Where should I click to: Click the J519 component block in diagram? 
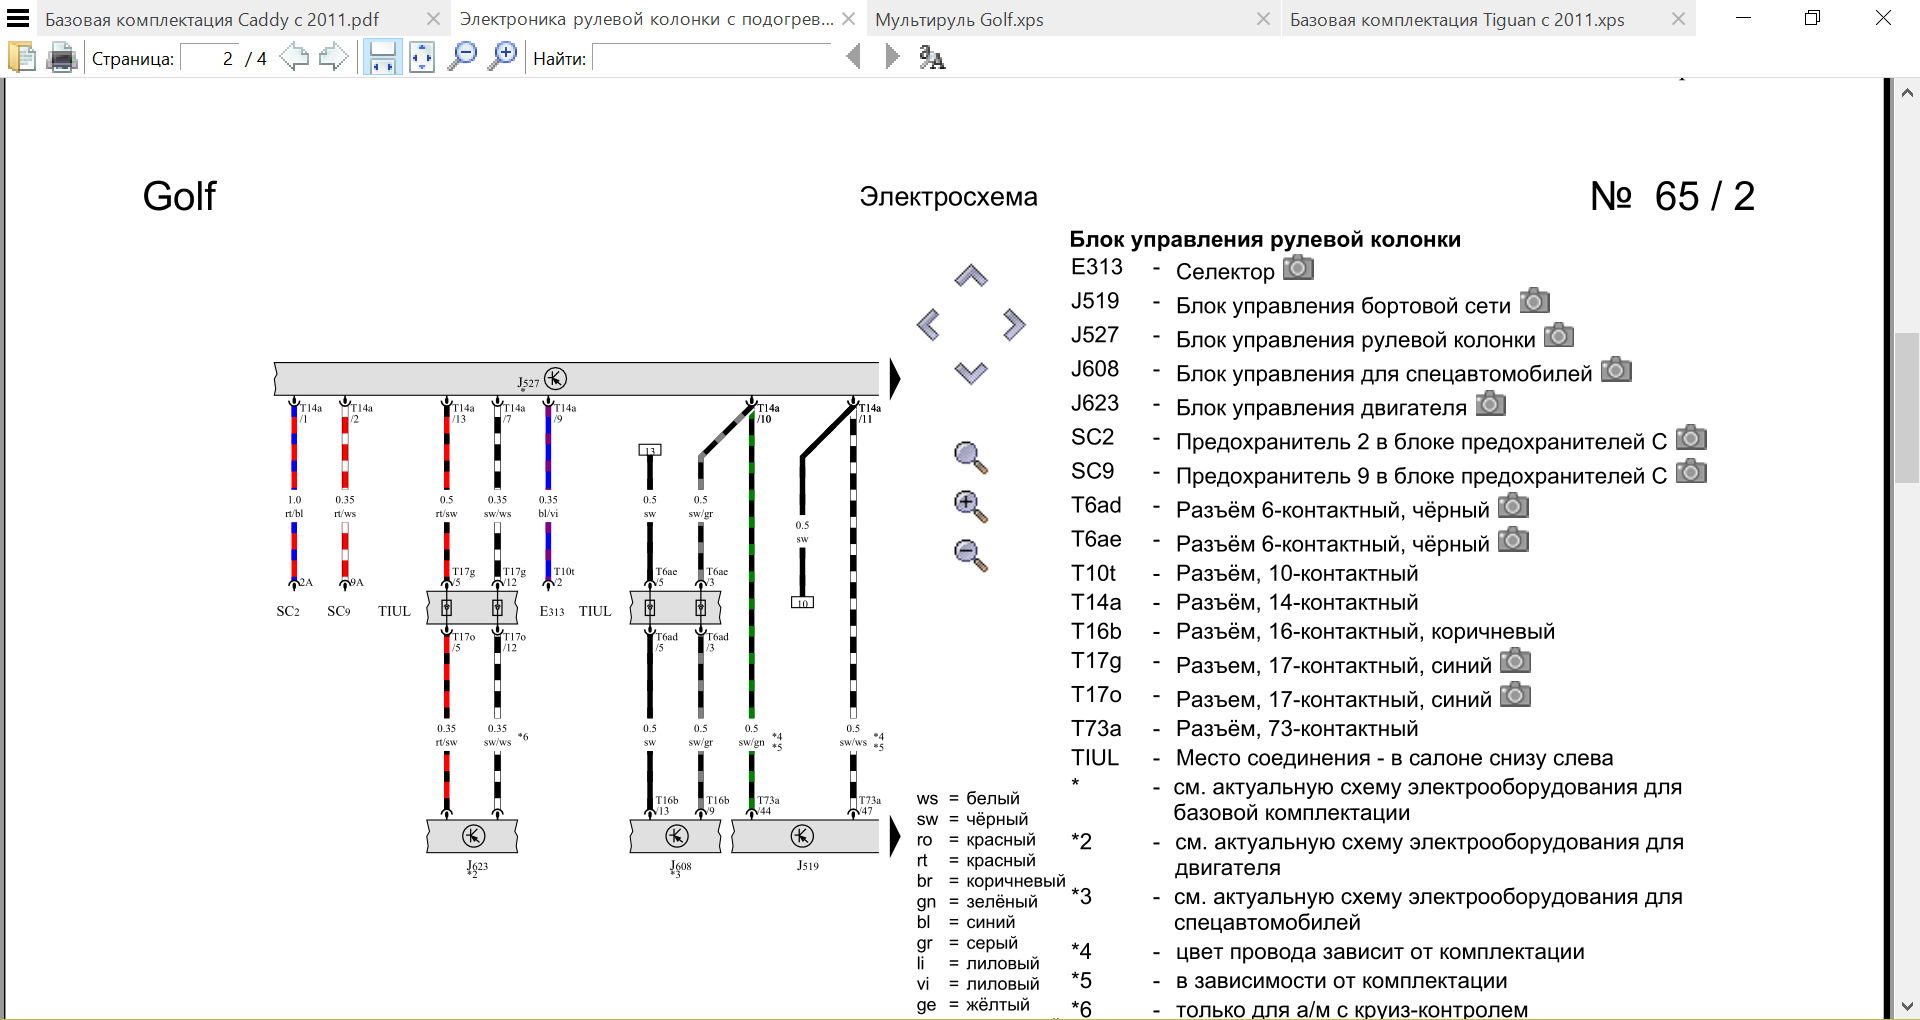(x=805, y=836)
